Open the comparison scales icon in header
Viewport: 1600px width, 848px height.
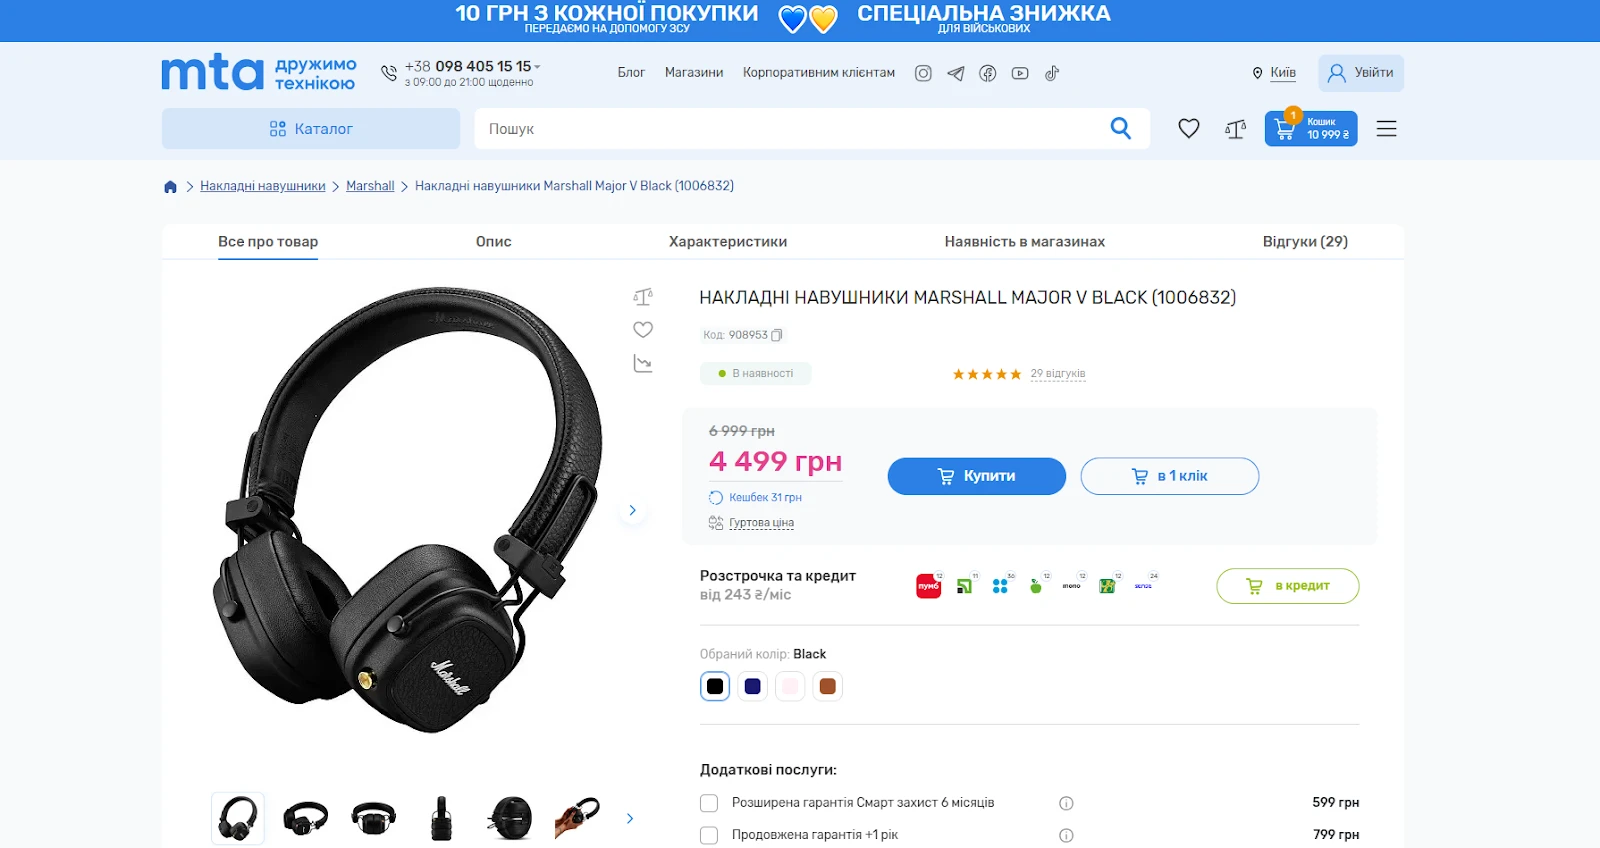coord(1235,129)
